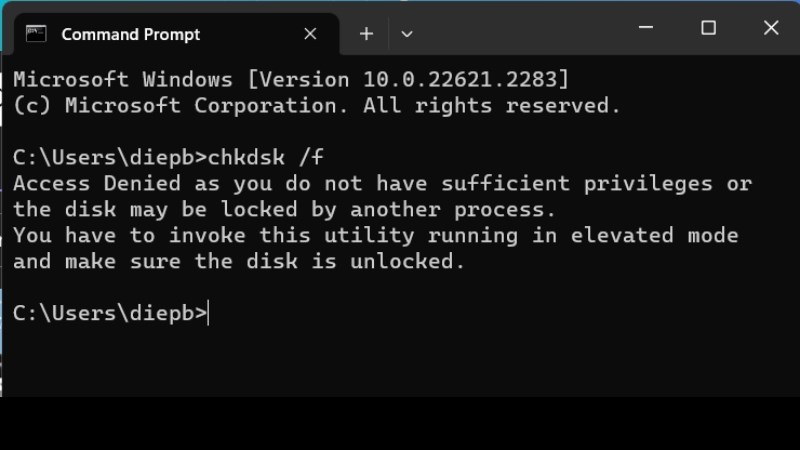Close the Command Prompt tab
The image size is (800, 450).
point(310,34)
